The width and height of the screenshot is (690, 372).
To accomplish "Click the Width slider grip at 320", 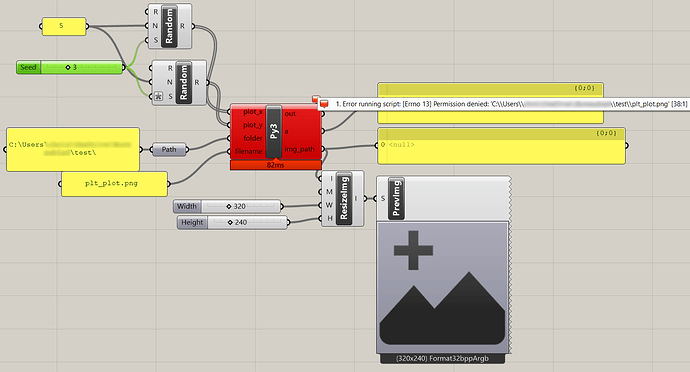I will tap(229, 206).
